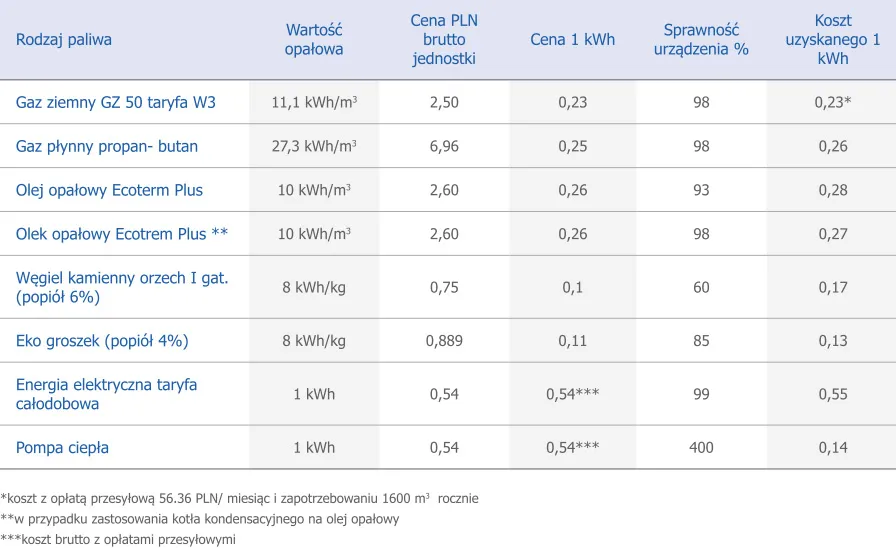Select the Cena 1 kWh column header
The image size is (896, 548).
(572, 40)
